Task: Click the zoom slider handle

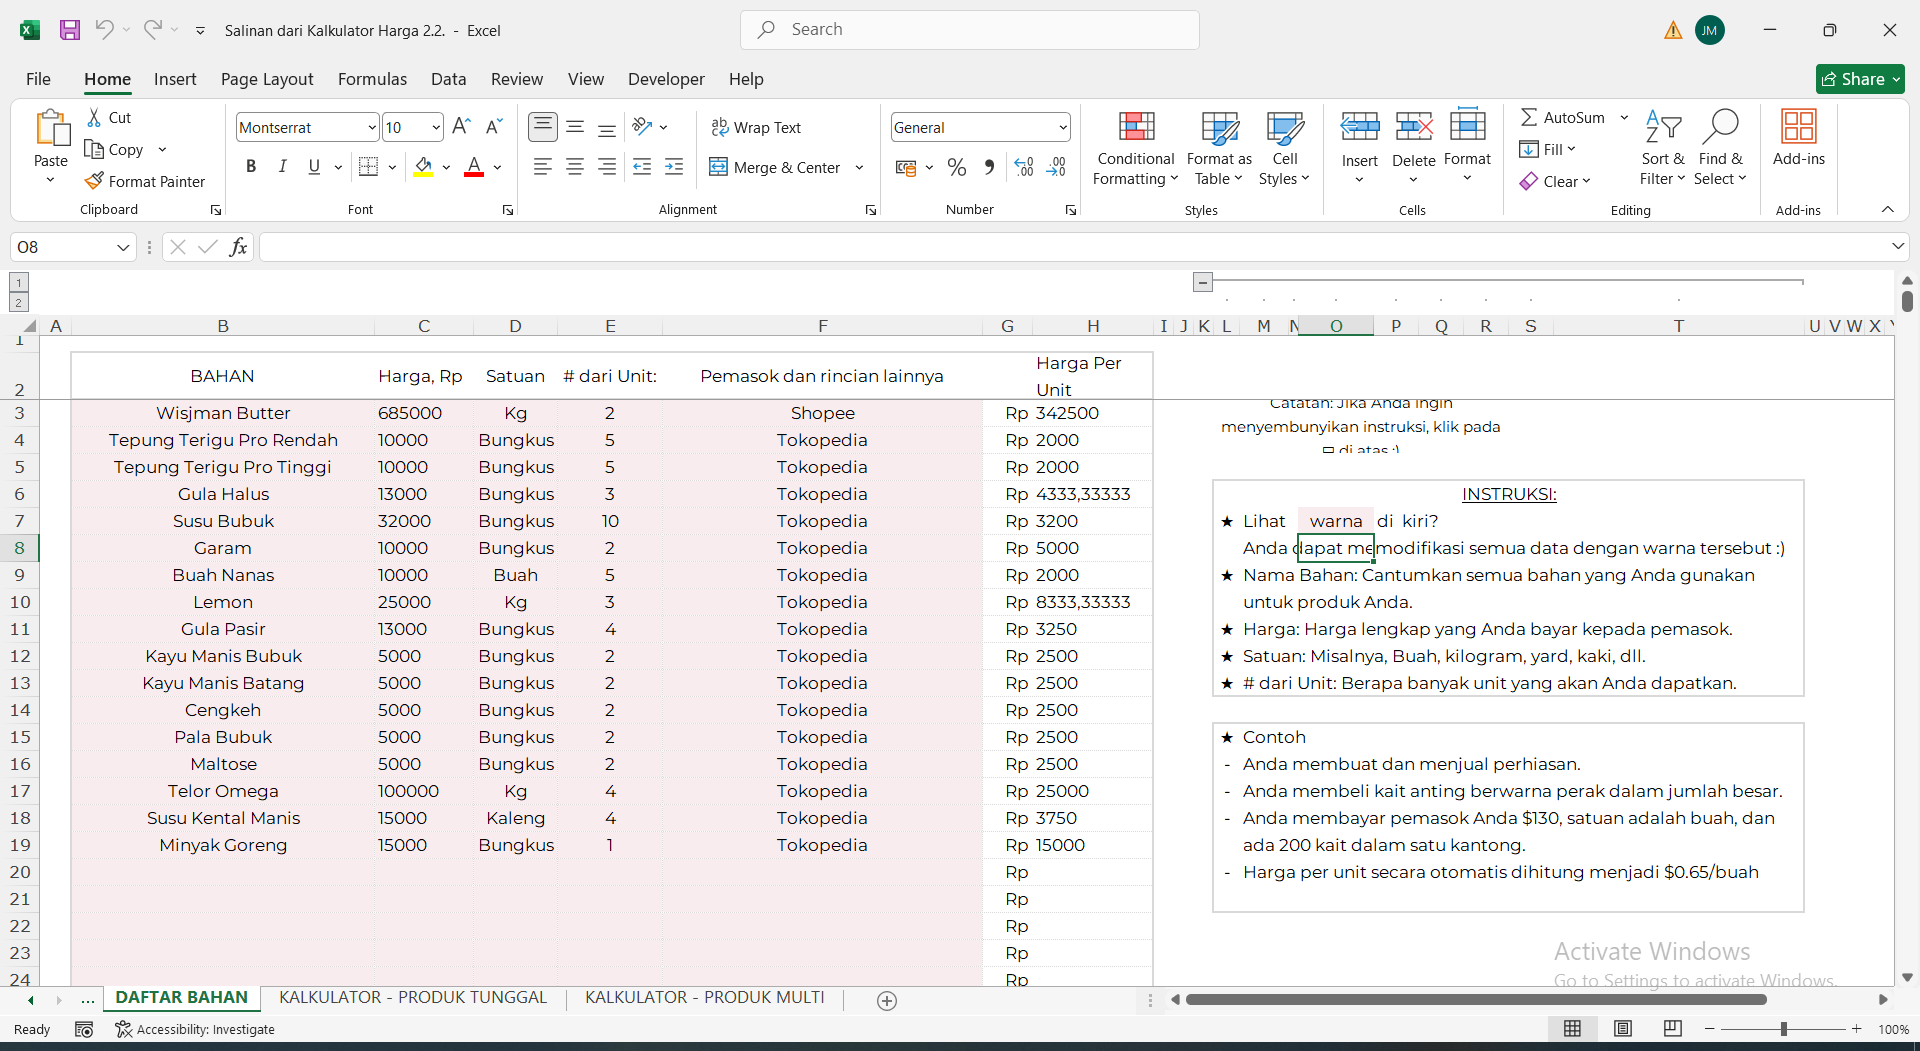Action: (1783, 1029)
